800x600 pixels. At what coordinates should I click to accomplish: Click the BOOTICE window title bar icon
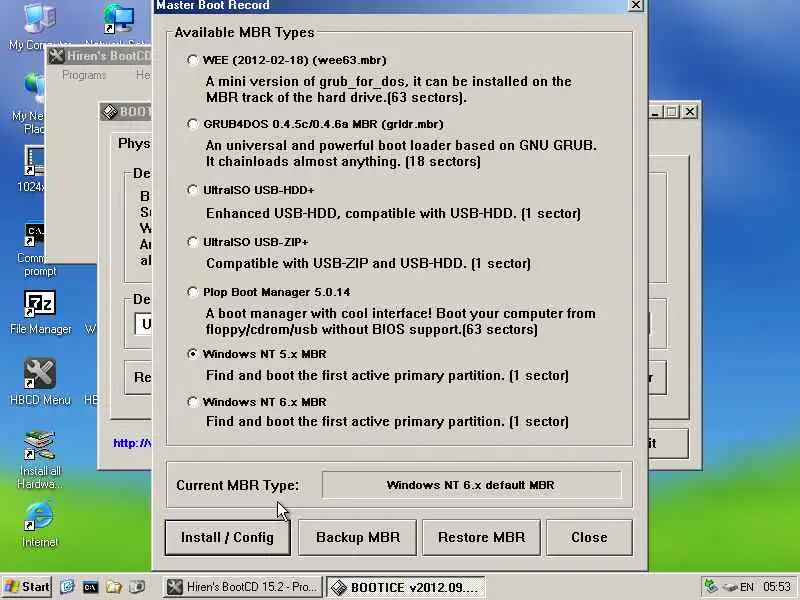tap(109, 112)
